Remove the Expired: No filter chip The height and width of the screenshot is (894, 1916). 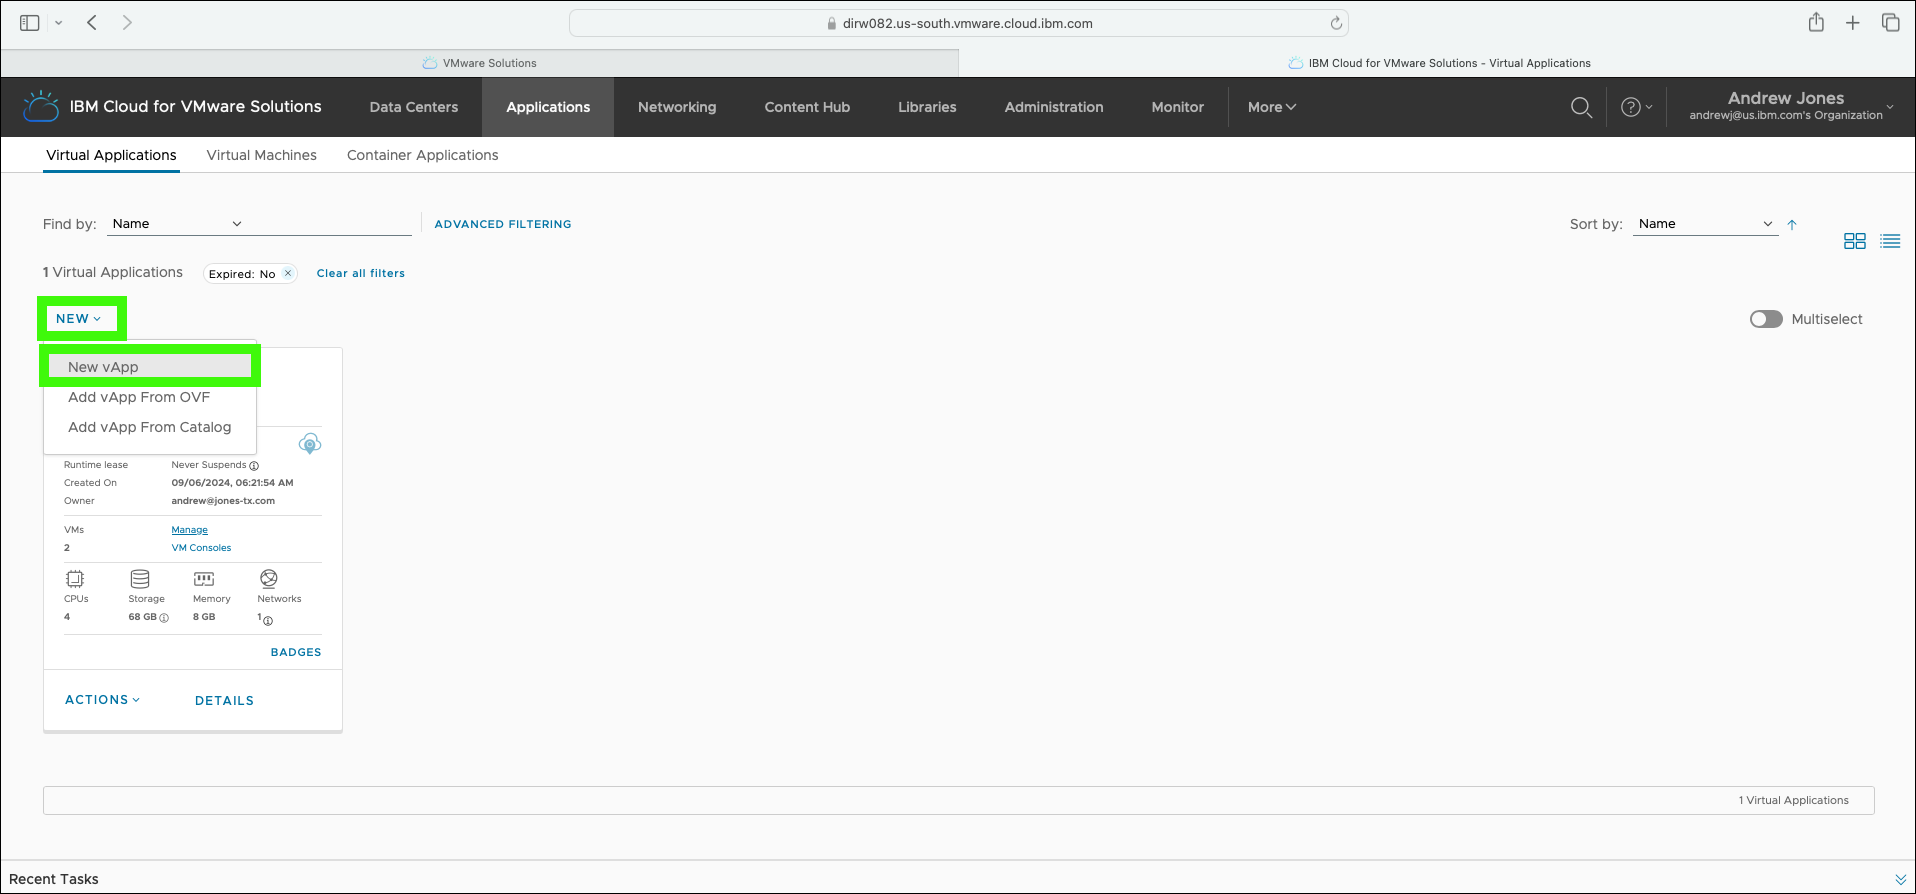pyautogui.click(x=288, y=273)
